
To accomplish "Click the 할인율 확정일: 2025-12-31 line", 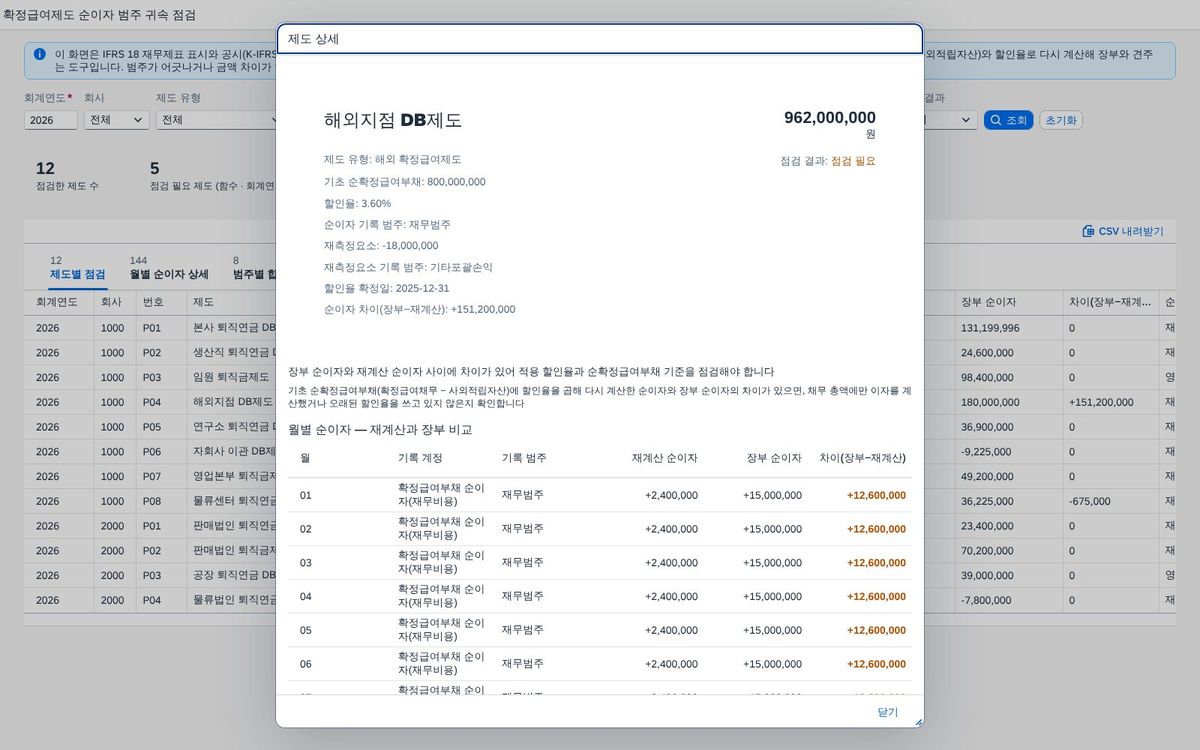I will pos(386,288).
